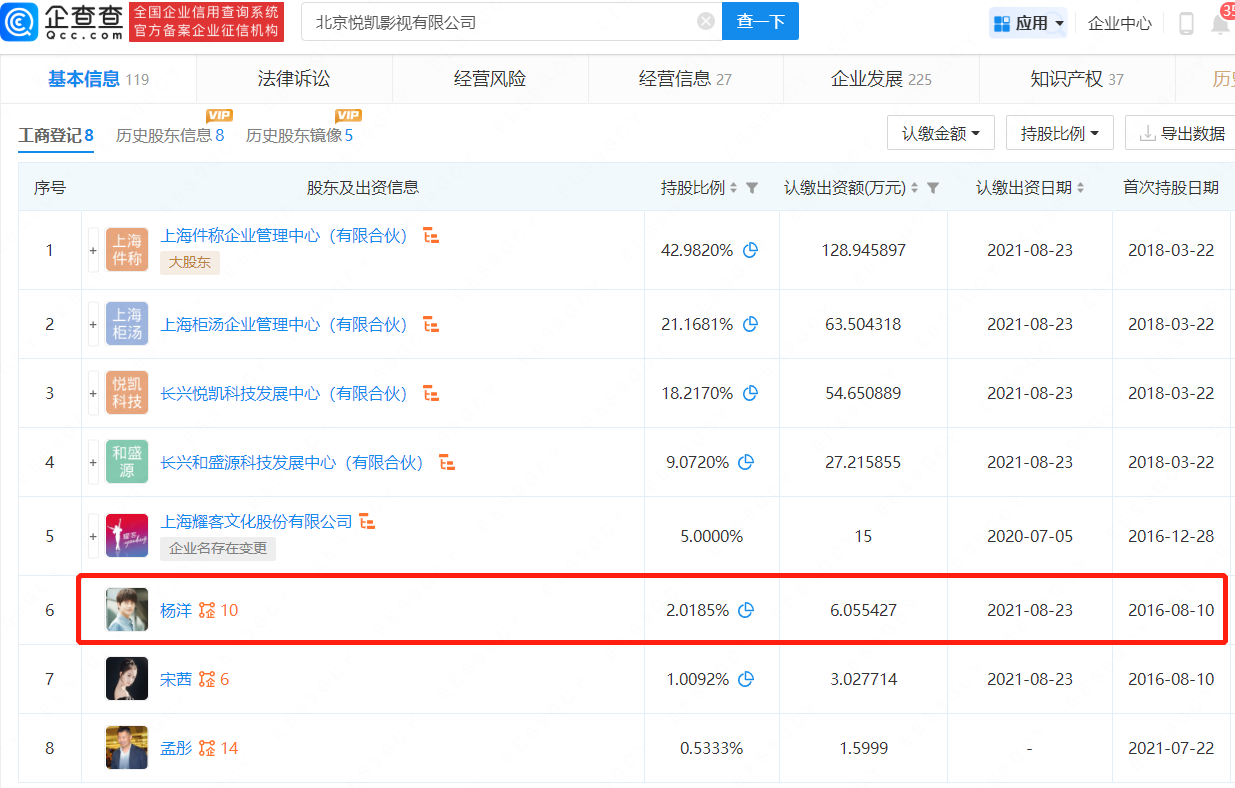The image size is (1235, 788).
Task: Click pie chart icon beside 2.0185%
Action: tap(745, 610)
